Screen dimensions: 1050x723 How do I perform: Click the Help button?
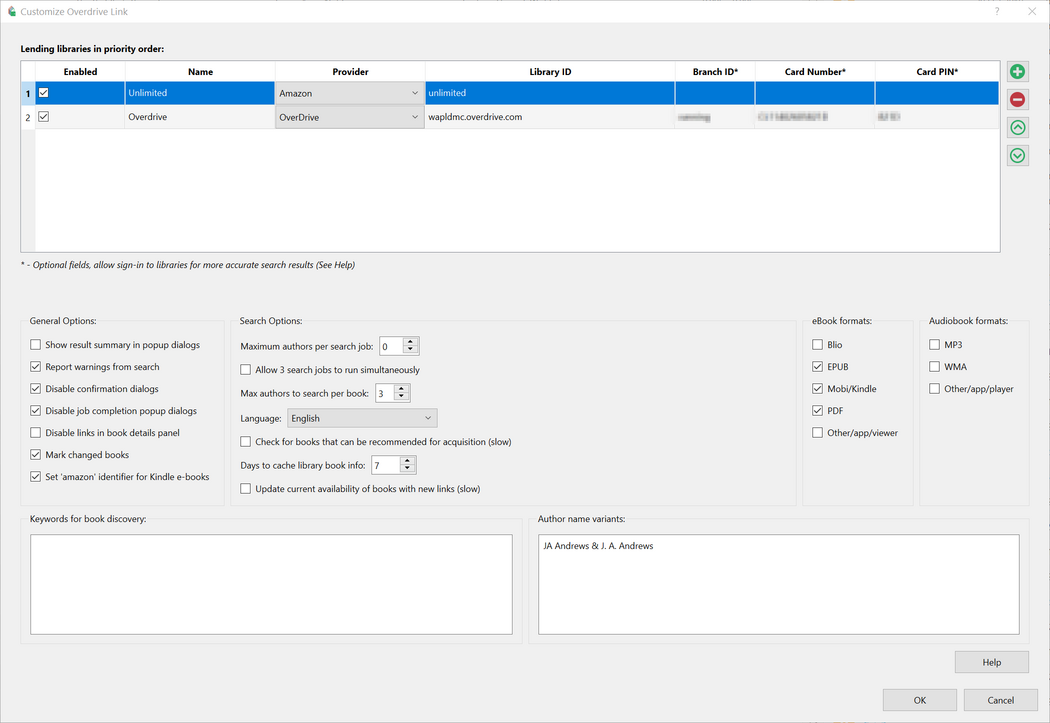[992, 662]
